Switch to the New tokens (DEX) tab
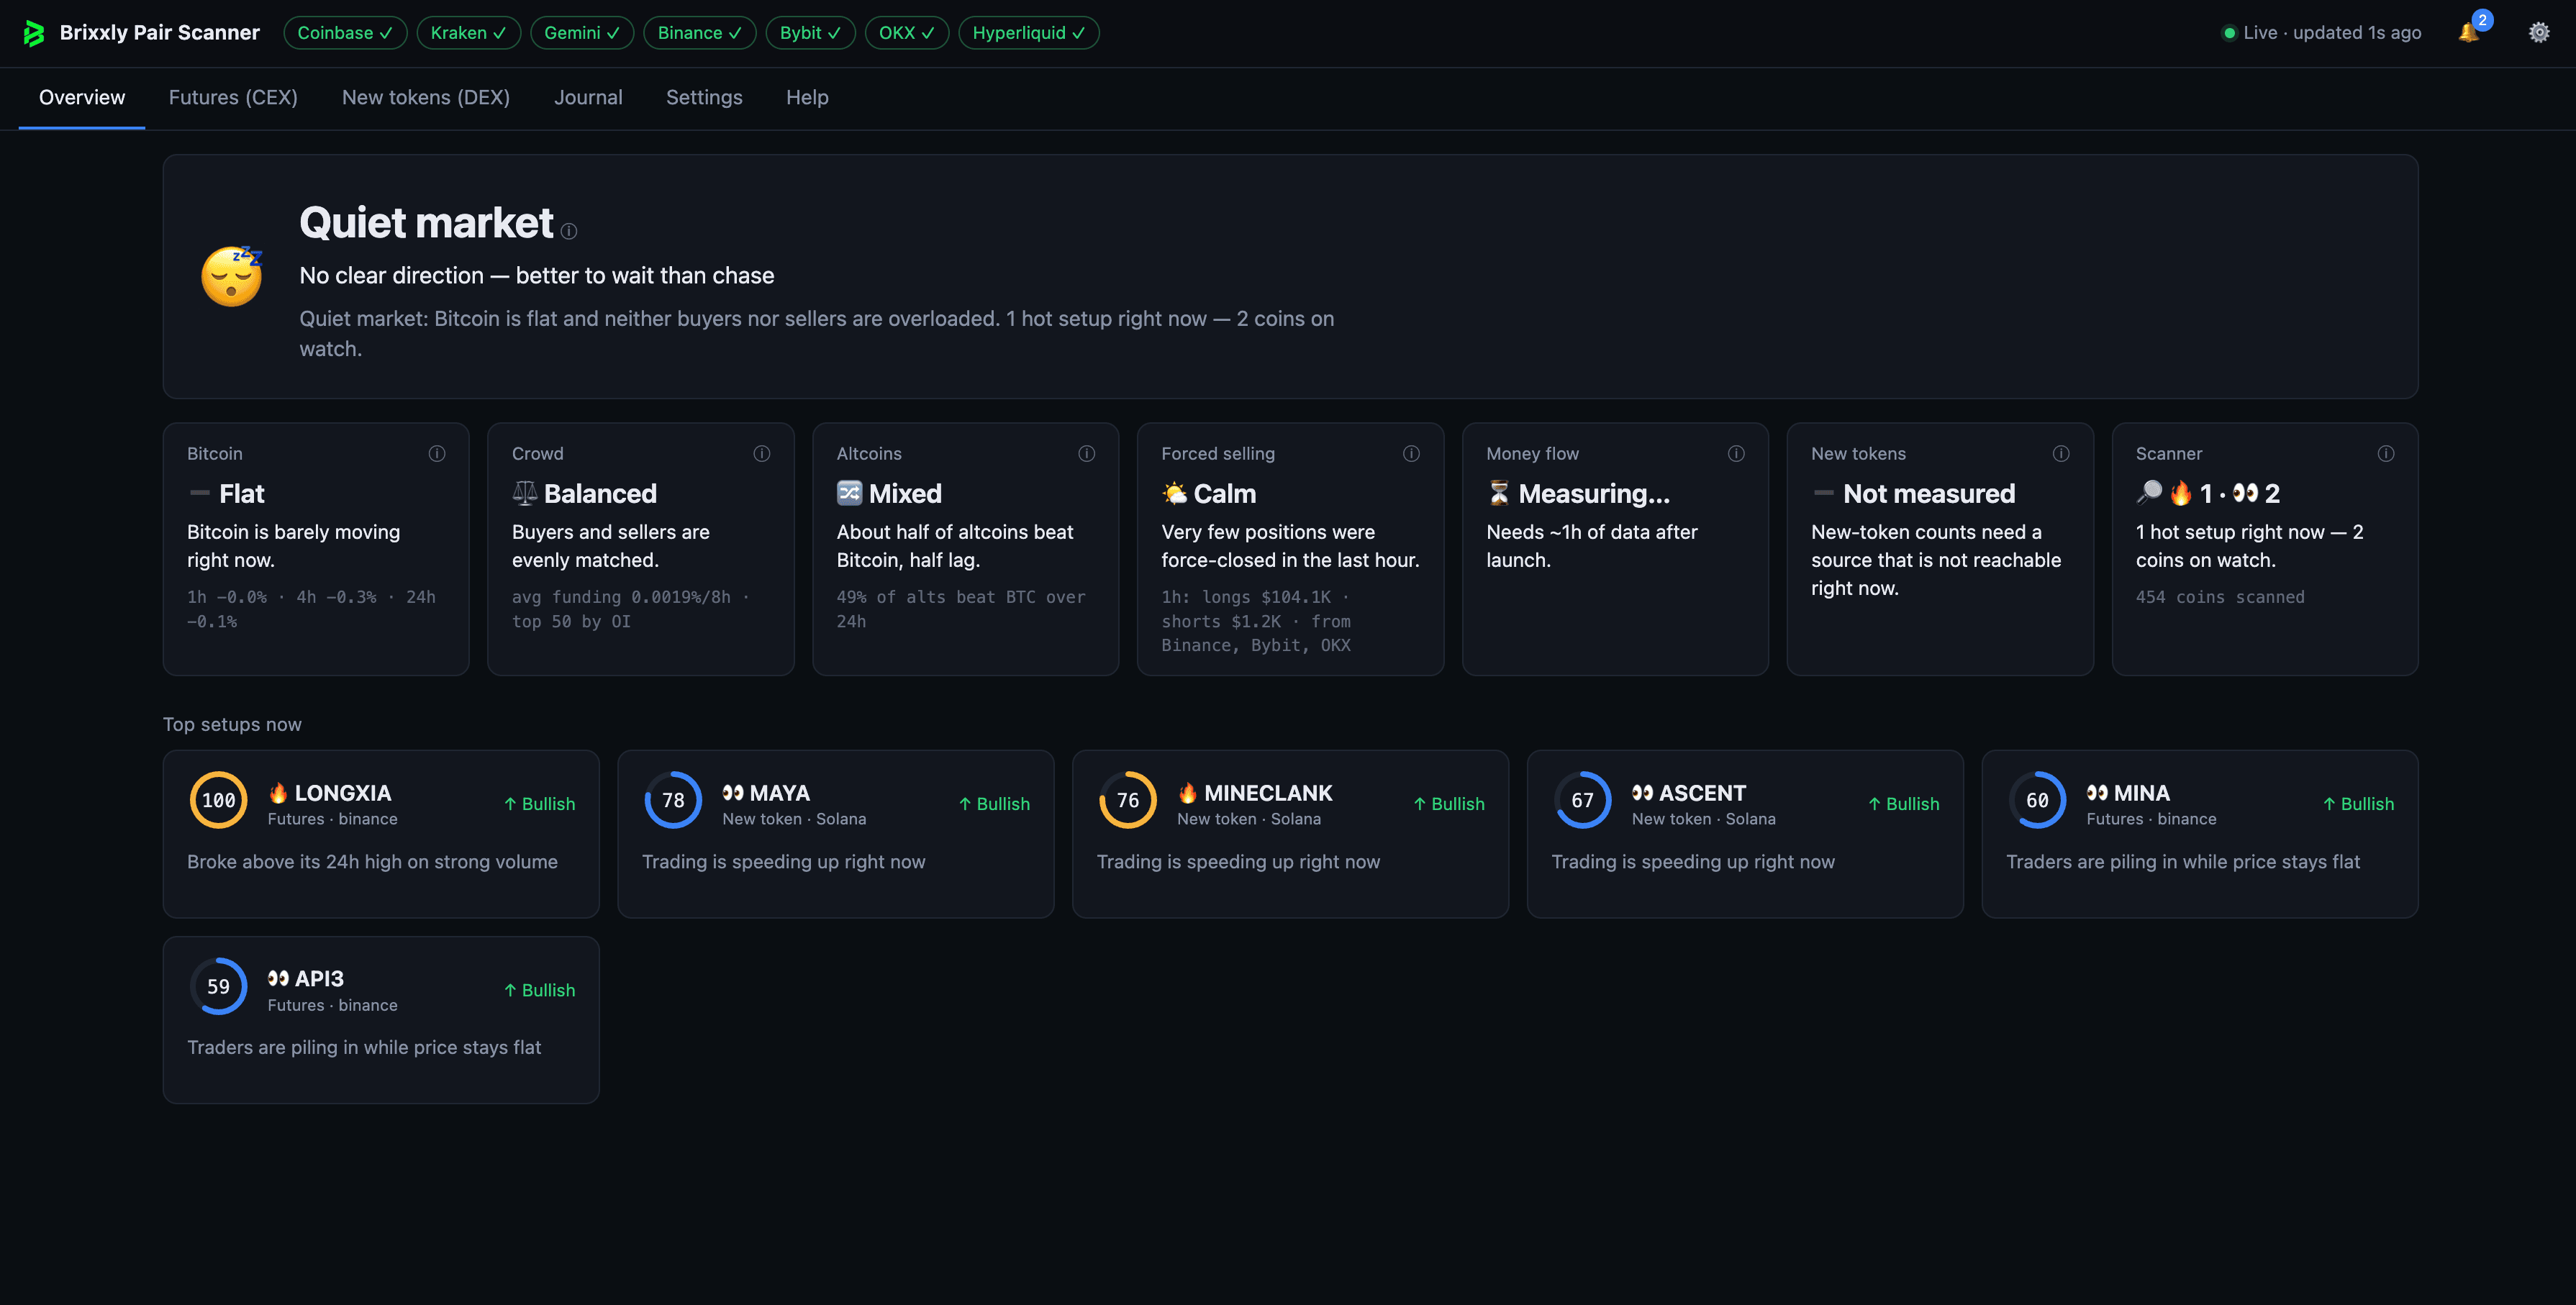Viewport: 2576px width, 1305px height. [x=426, y=97]
